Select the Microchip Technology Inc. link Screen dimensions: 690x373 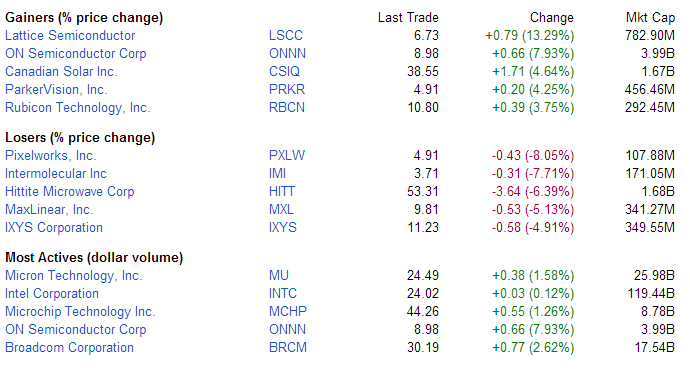80,311
